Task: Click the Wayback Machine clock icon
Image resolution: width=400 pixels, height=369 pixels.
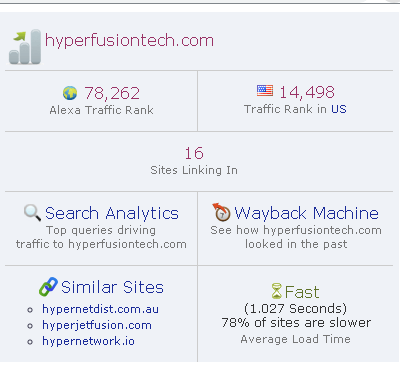Action: click(222, 212)
